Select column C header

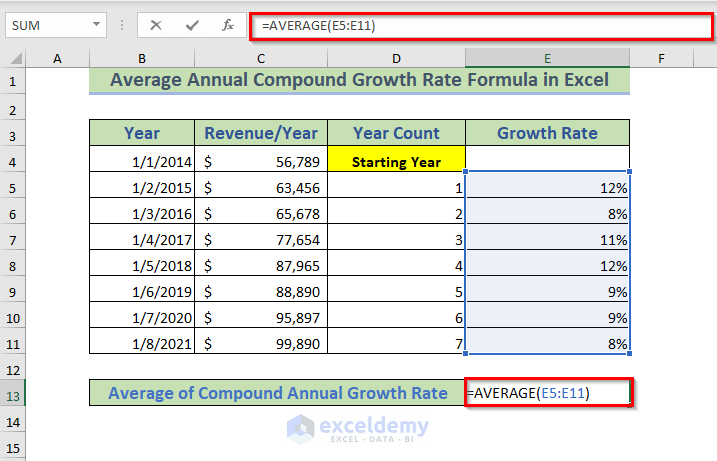pos(261,59)
